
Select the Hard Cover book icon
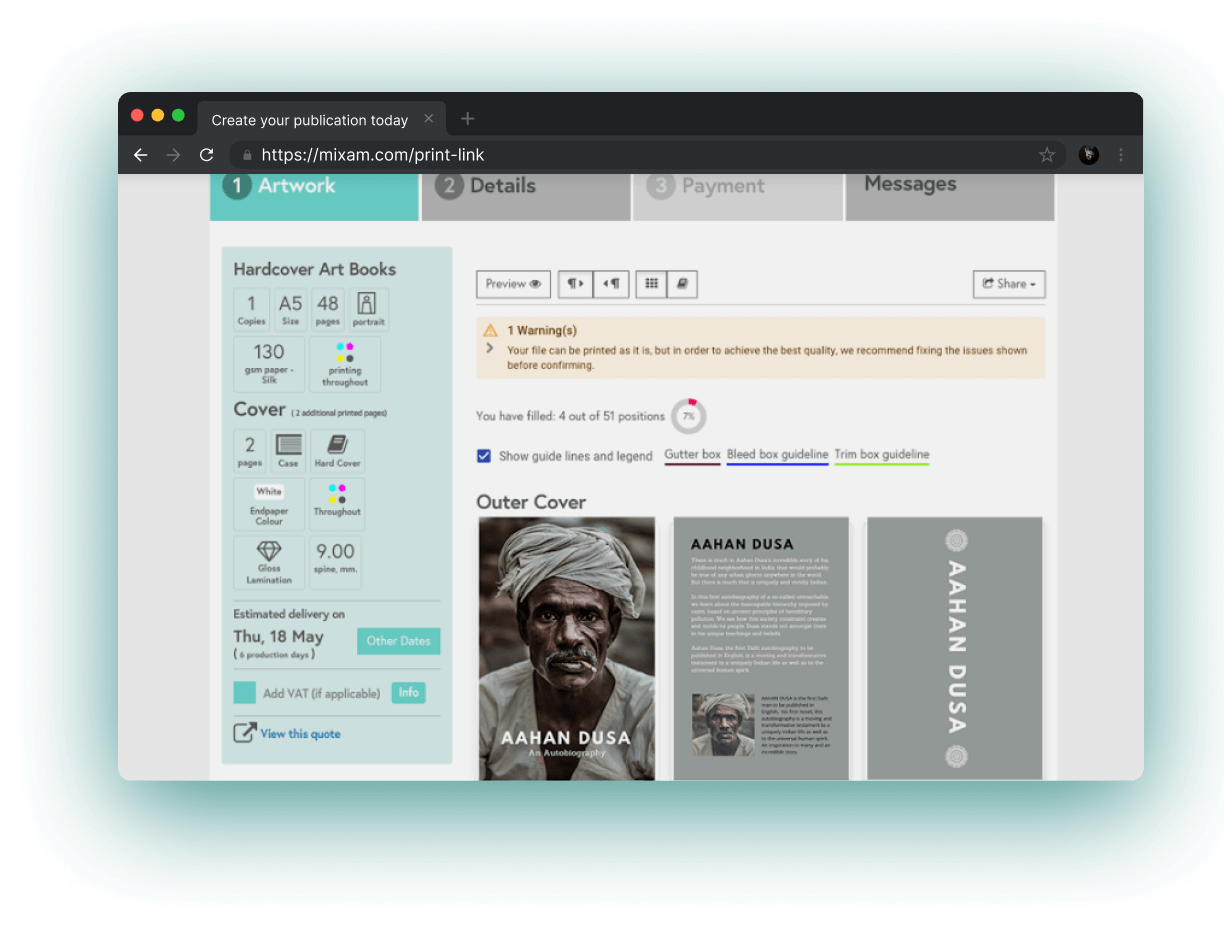tap(337, 445)
